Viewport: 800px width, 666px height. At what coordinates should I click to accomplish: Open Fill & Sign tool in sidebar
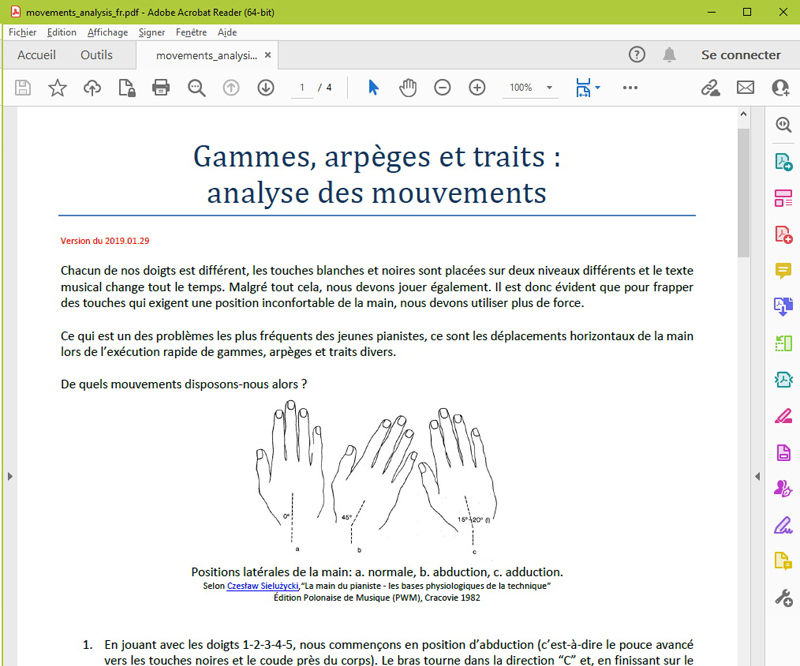coord(783,524)
